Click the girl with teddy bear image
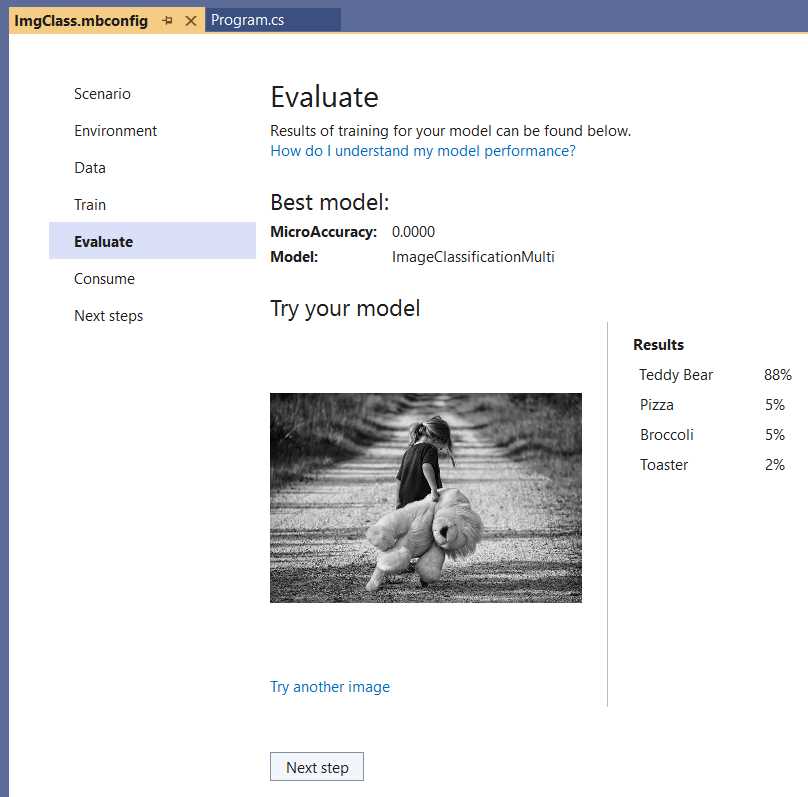 coord(426,498)
